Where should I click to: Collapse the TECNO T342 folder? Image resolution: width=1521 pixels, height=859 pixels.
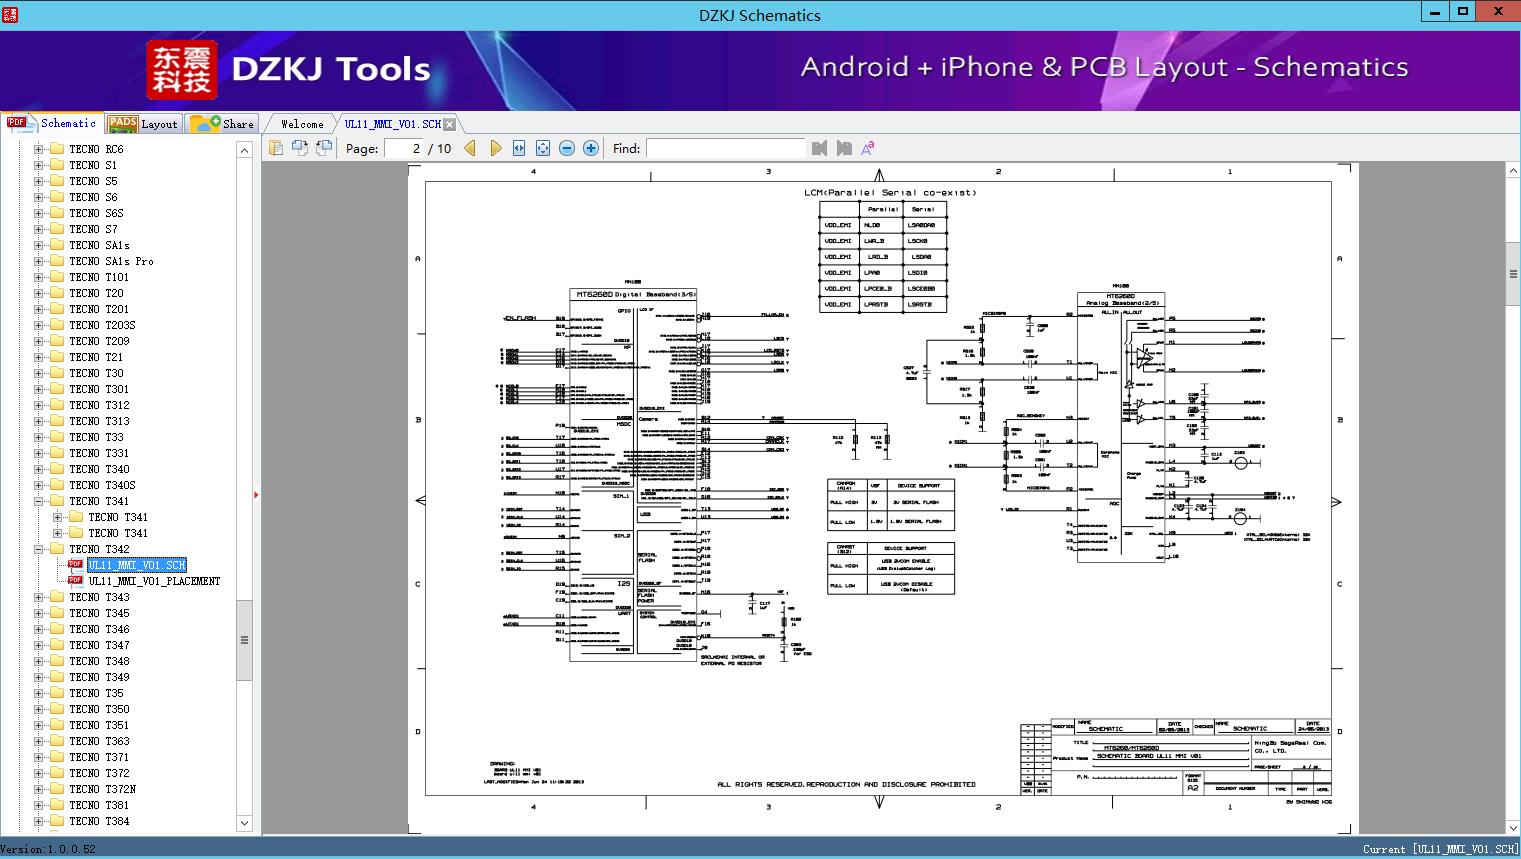coord(38,549)
